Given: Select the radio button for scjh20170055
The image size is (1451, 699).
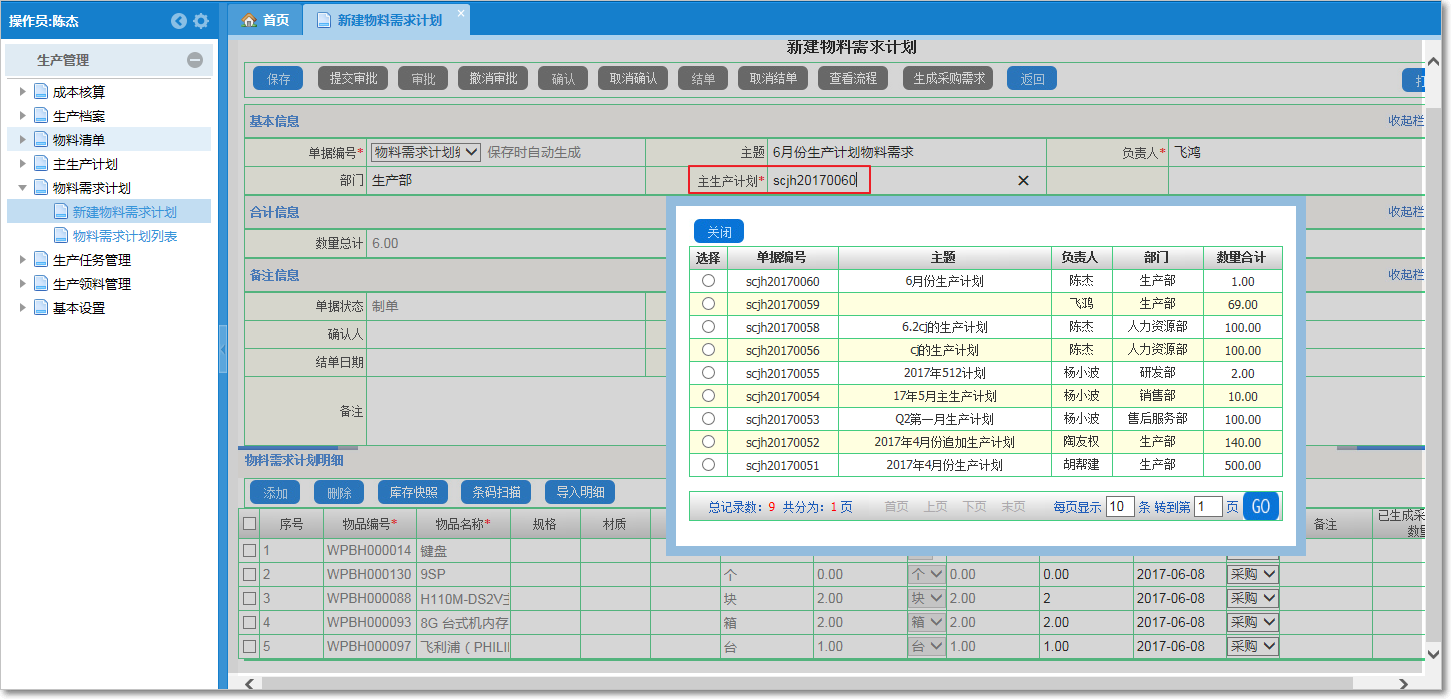Looking at the screenshot, I should [x=709, y=373].
